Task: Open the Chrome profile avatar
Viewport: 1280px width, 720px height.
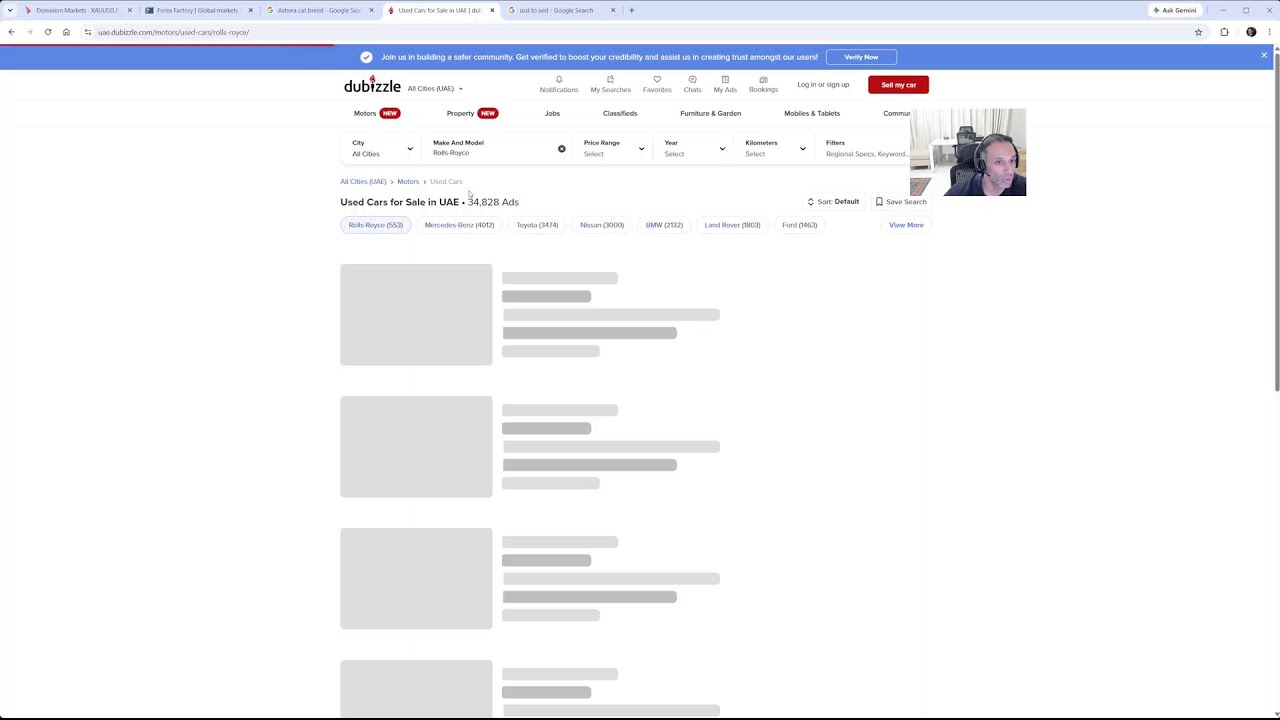Action: (x=1251, y=32)
